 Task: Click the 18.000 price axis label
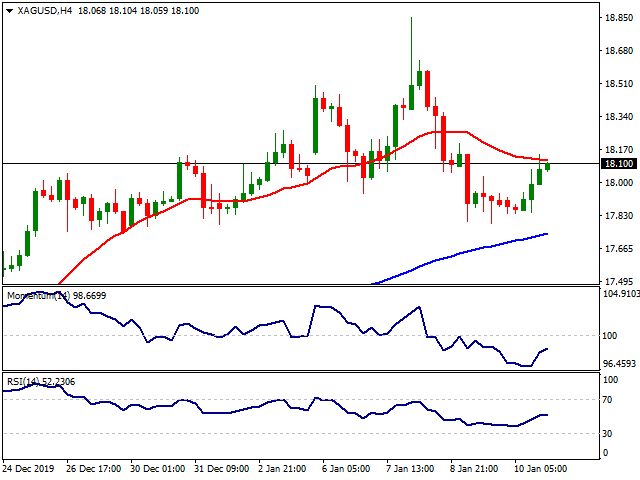[619, 182]
